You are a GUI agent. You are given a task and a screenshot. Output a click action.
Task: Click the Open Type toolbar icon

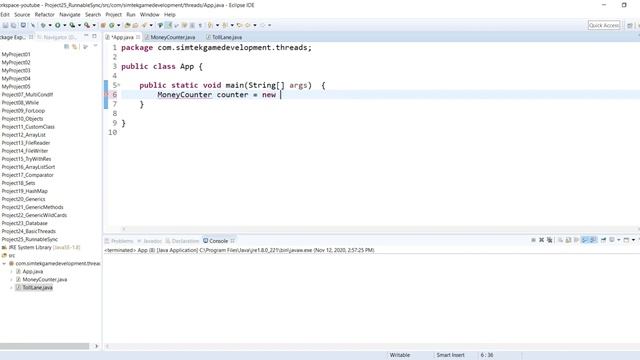[x=127, y=25]
